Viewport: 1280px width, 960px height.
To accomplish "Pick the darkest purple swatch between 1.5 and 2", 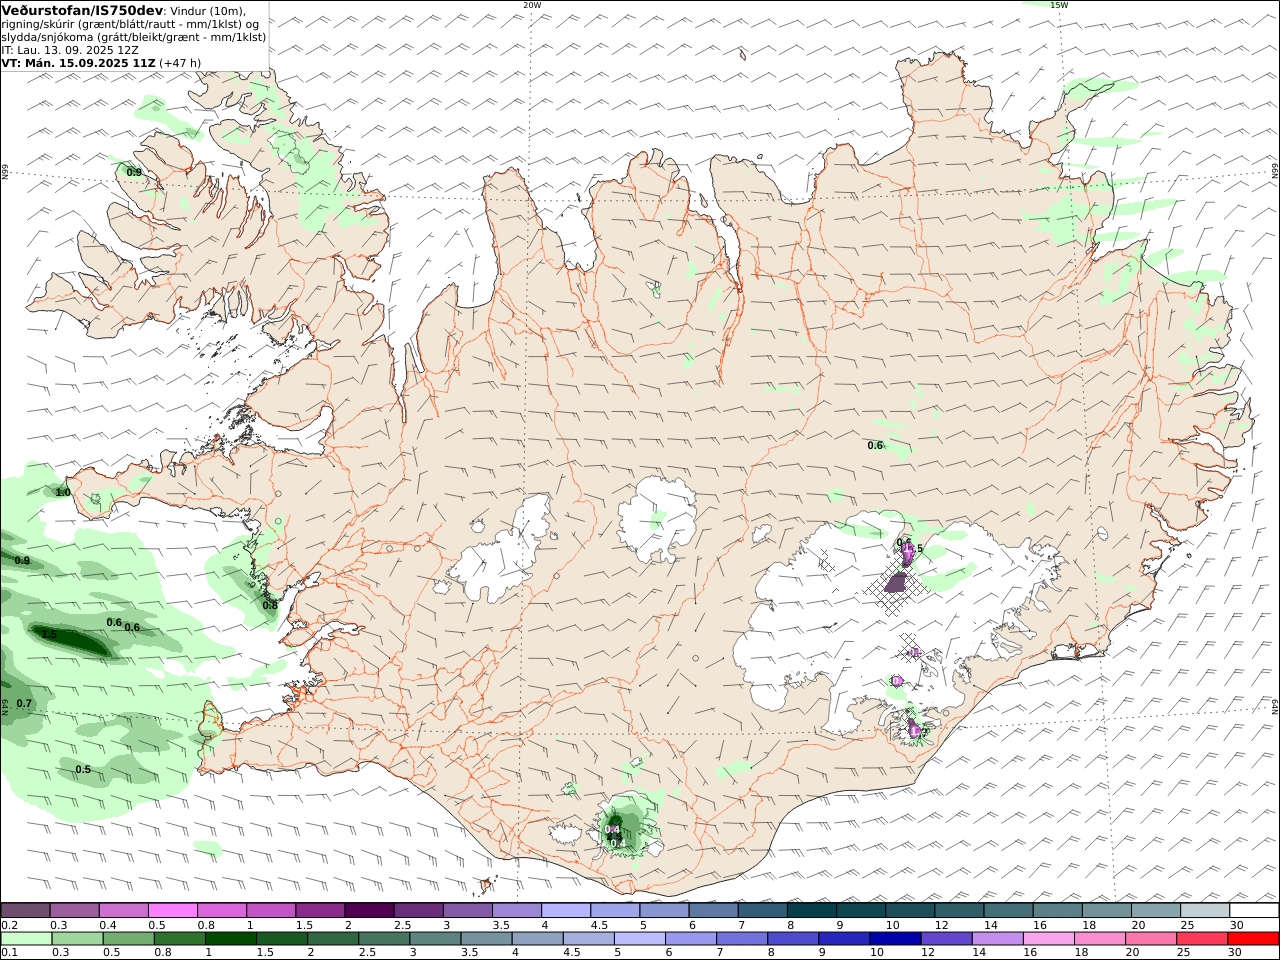I will (369, 911).
